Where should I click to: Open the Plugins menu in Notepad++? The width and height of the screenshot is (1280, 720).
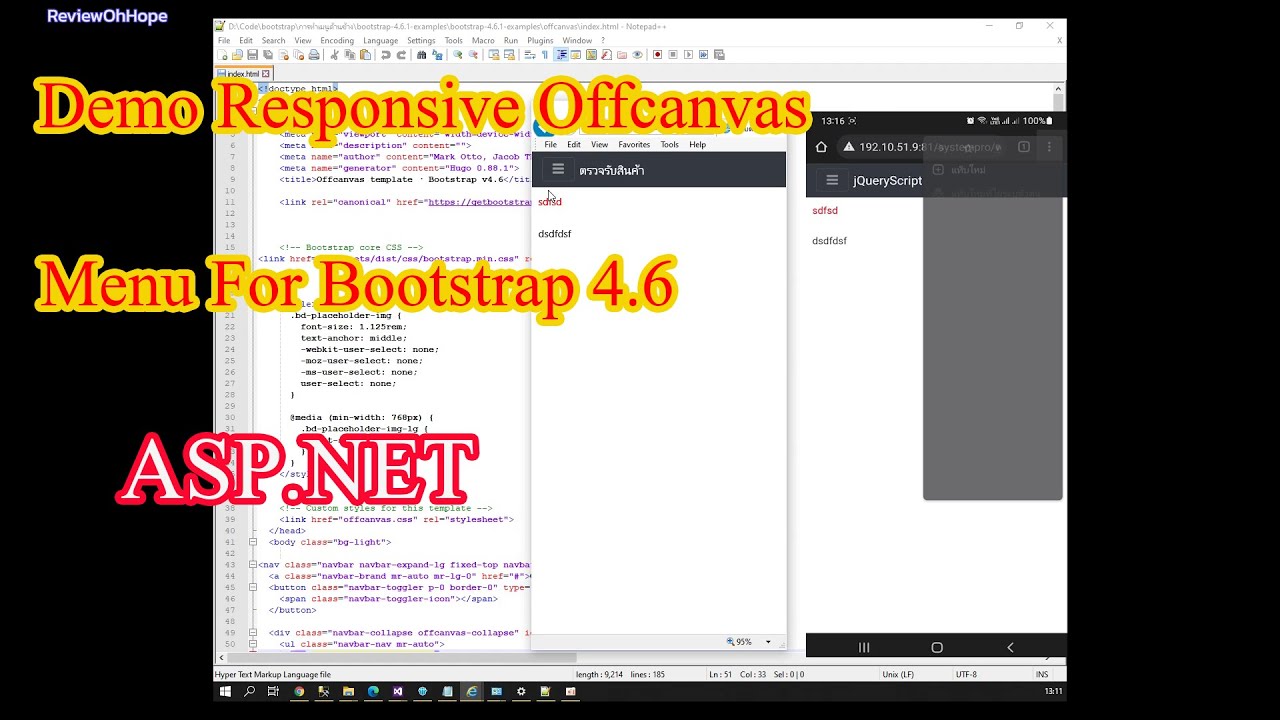point(540,41)
